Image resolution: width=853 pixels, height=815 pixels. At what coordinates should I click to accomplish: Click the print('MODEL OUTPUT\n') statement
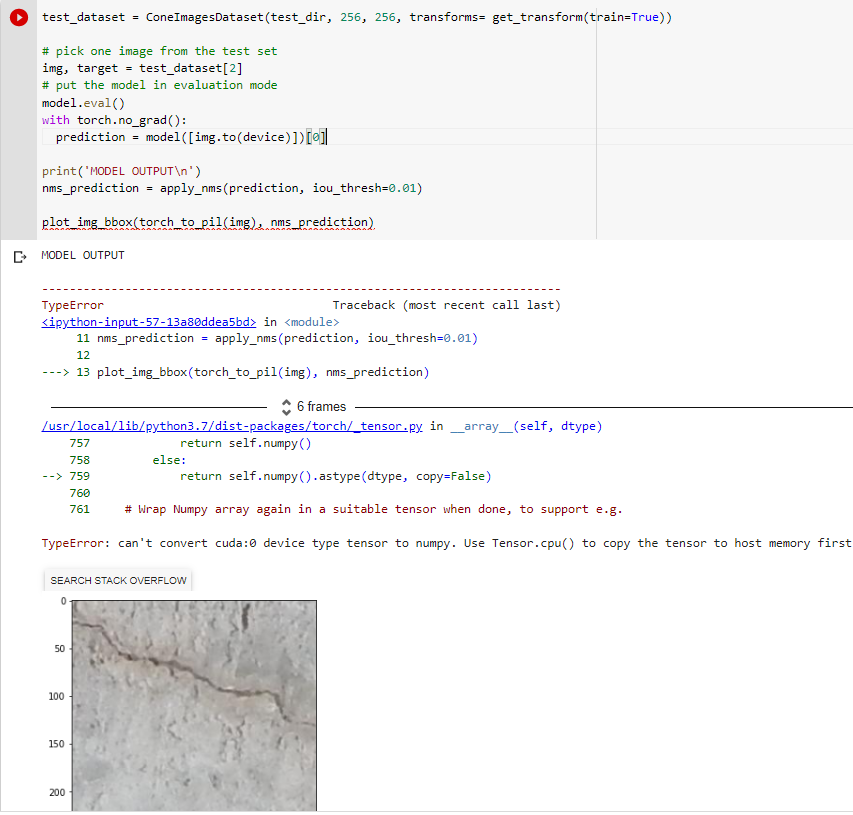[121, 171]
